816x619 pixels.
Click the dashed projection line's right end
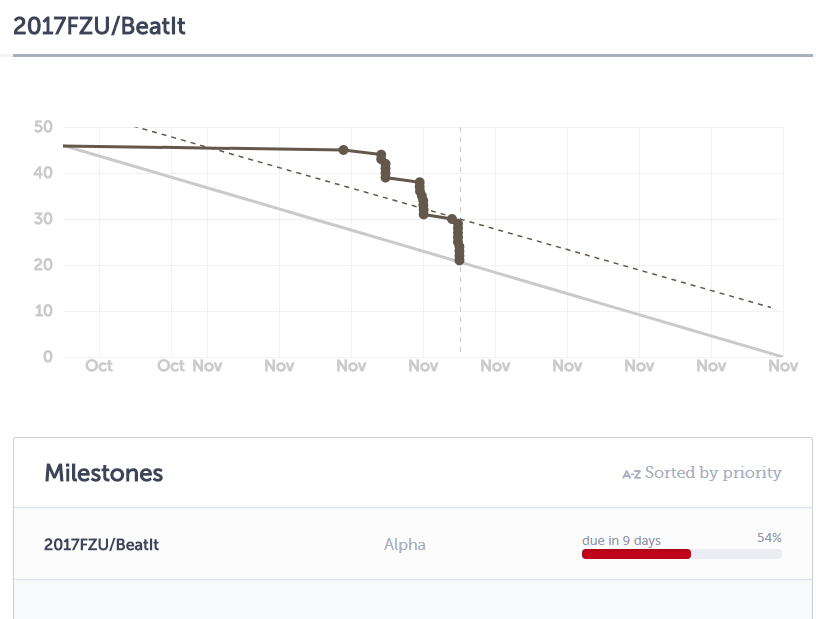point(769,307)
